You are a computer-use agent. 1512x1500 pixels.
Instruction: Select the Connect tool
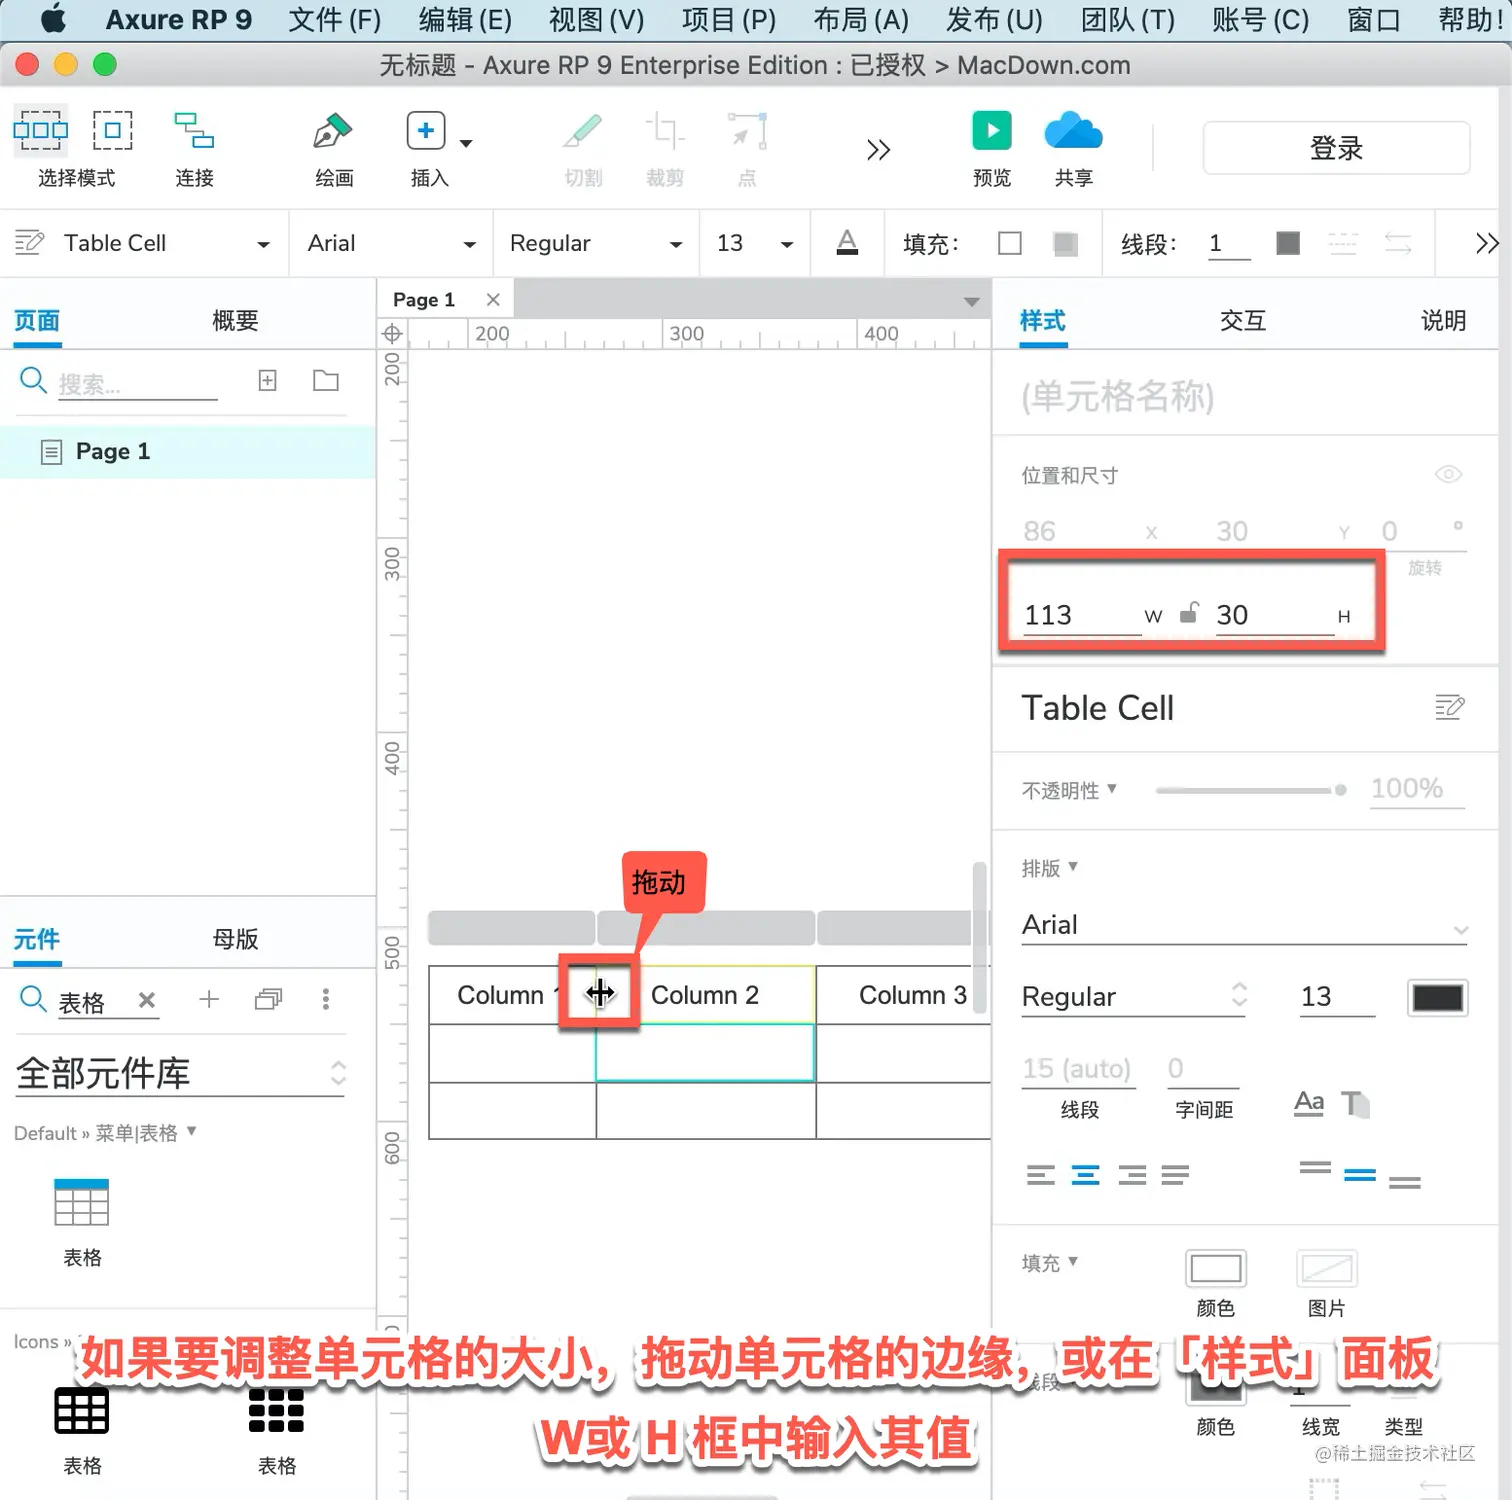pos(194,131)
